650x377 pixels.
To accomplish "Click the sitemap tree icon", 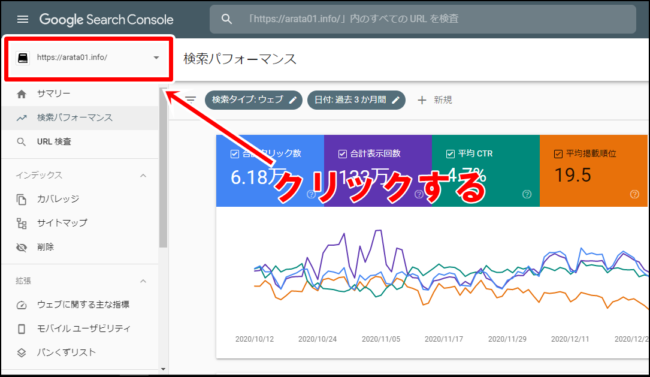I will [22, 224].
